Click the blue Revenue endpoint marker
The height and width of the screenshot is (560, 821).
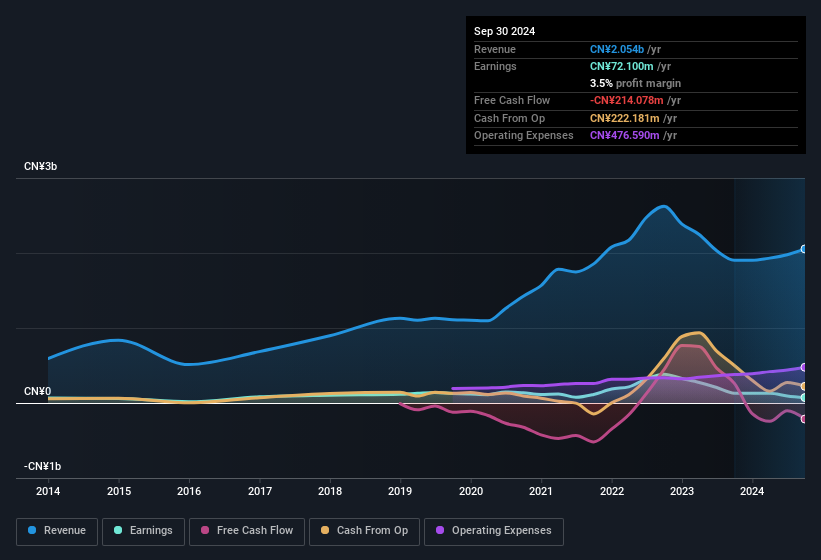(x=804, y=249)
